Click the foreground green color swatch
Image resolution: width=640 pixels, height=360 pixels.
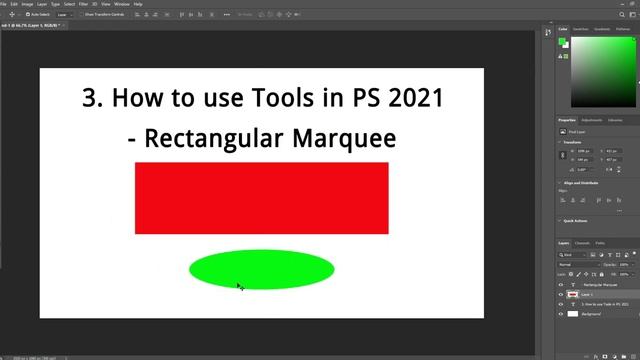(562, 41)
